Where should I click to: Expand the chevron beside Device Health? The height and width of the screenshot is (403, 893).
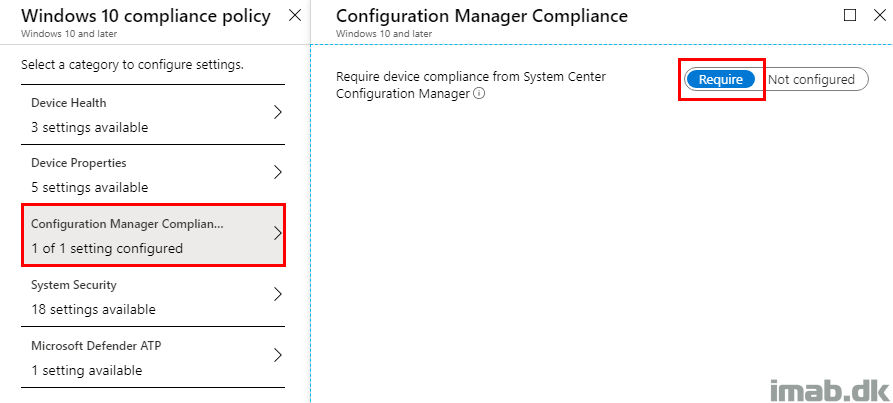[278, 112]
